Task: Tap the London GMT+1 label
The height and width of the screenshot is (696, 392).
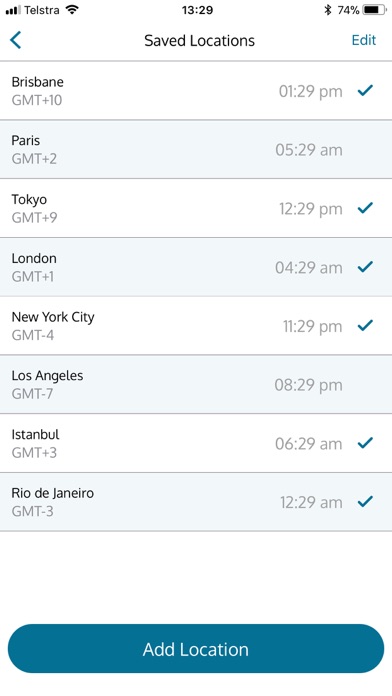Action: pyautogui.click(x=33, y=277)
